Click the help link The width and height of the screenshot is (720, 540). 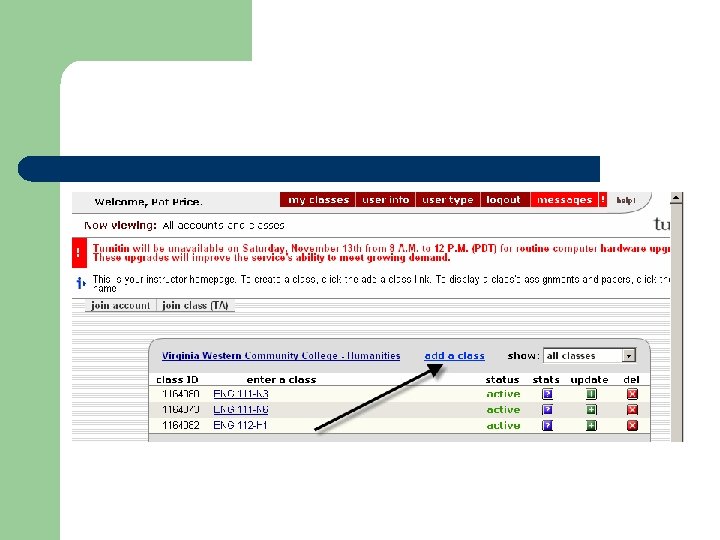626,200
